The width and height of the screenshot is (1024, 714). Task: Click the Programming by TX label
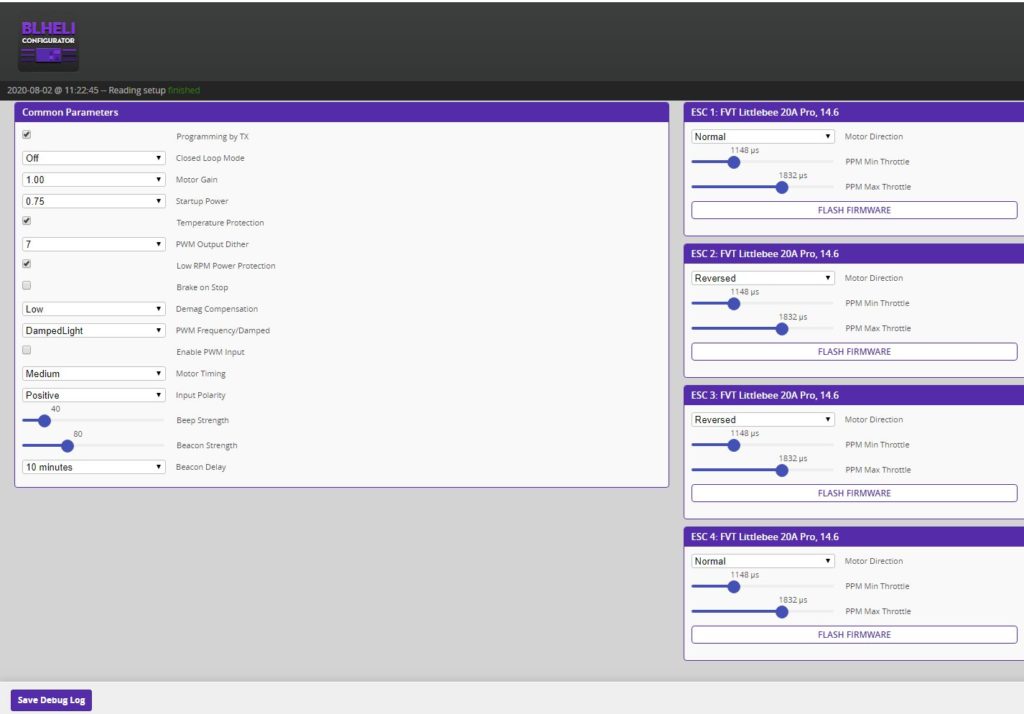[212, 137]
